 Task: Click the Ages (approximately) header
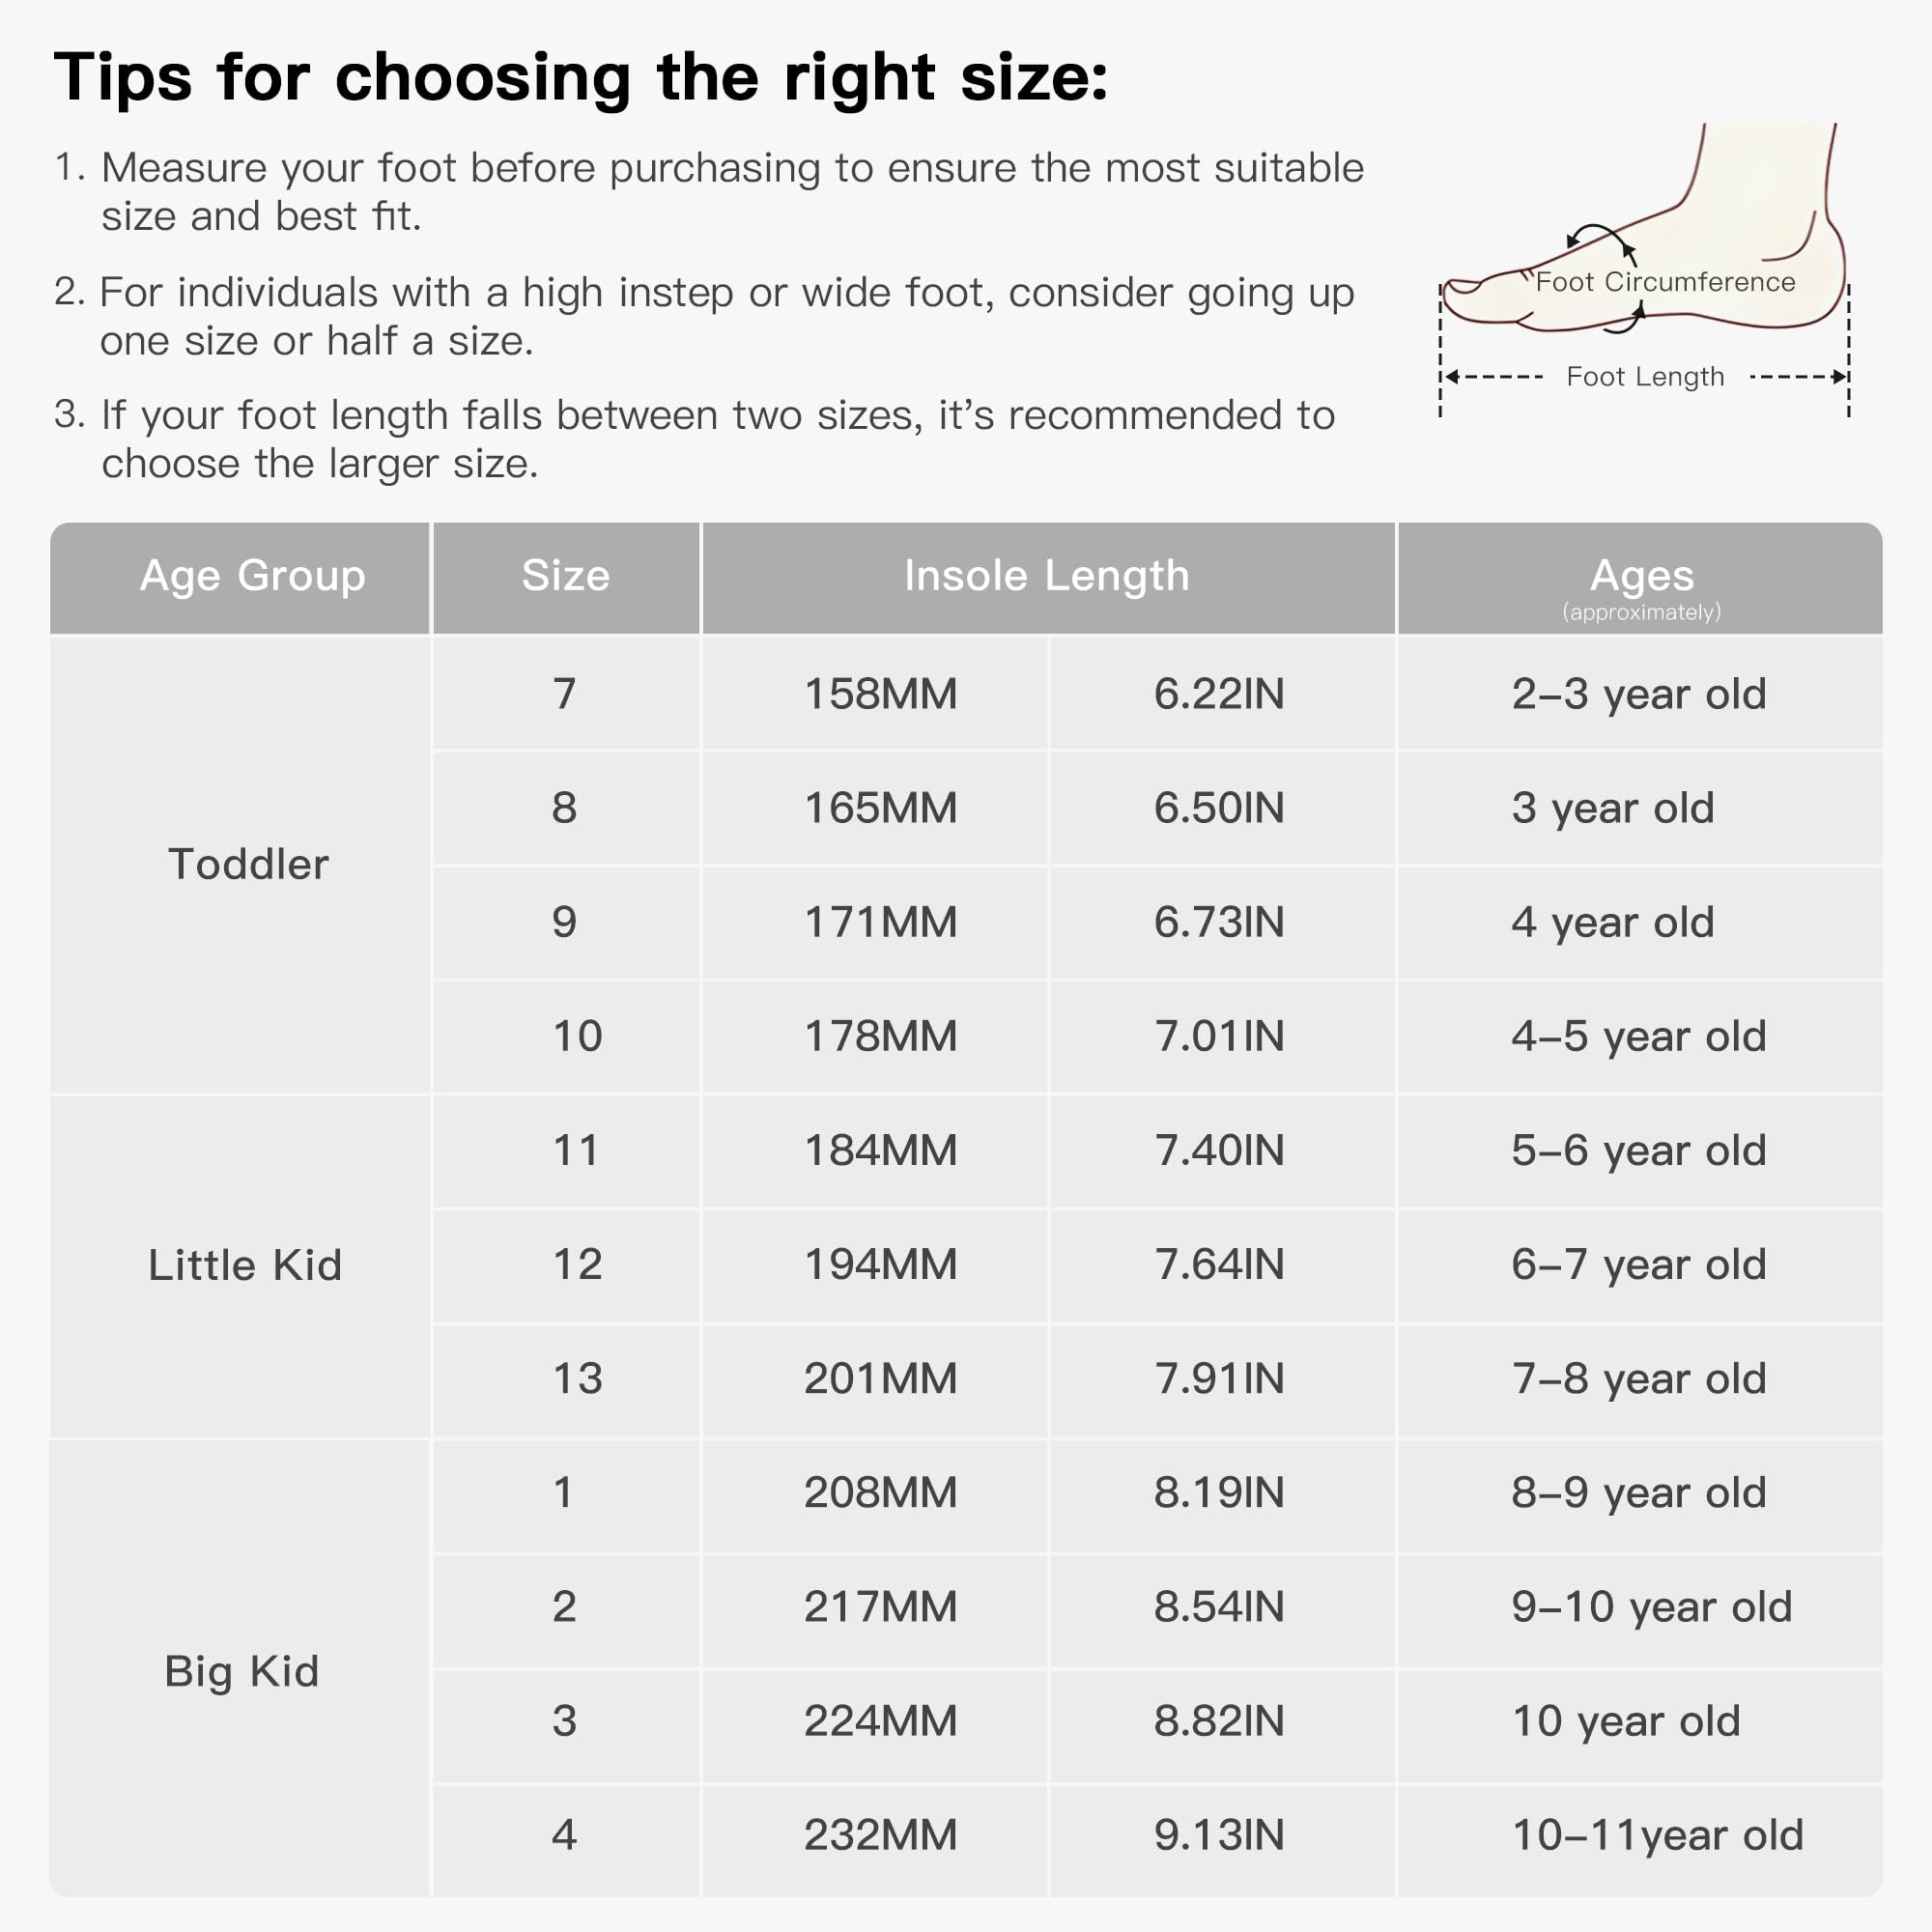pos(1641,585)
